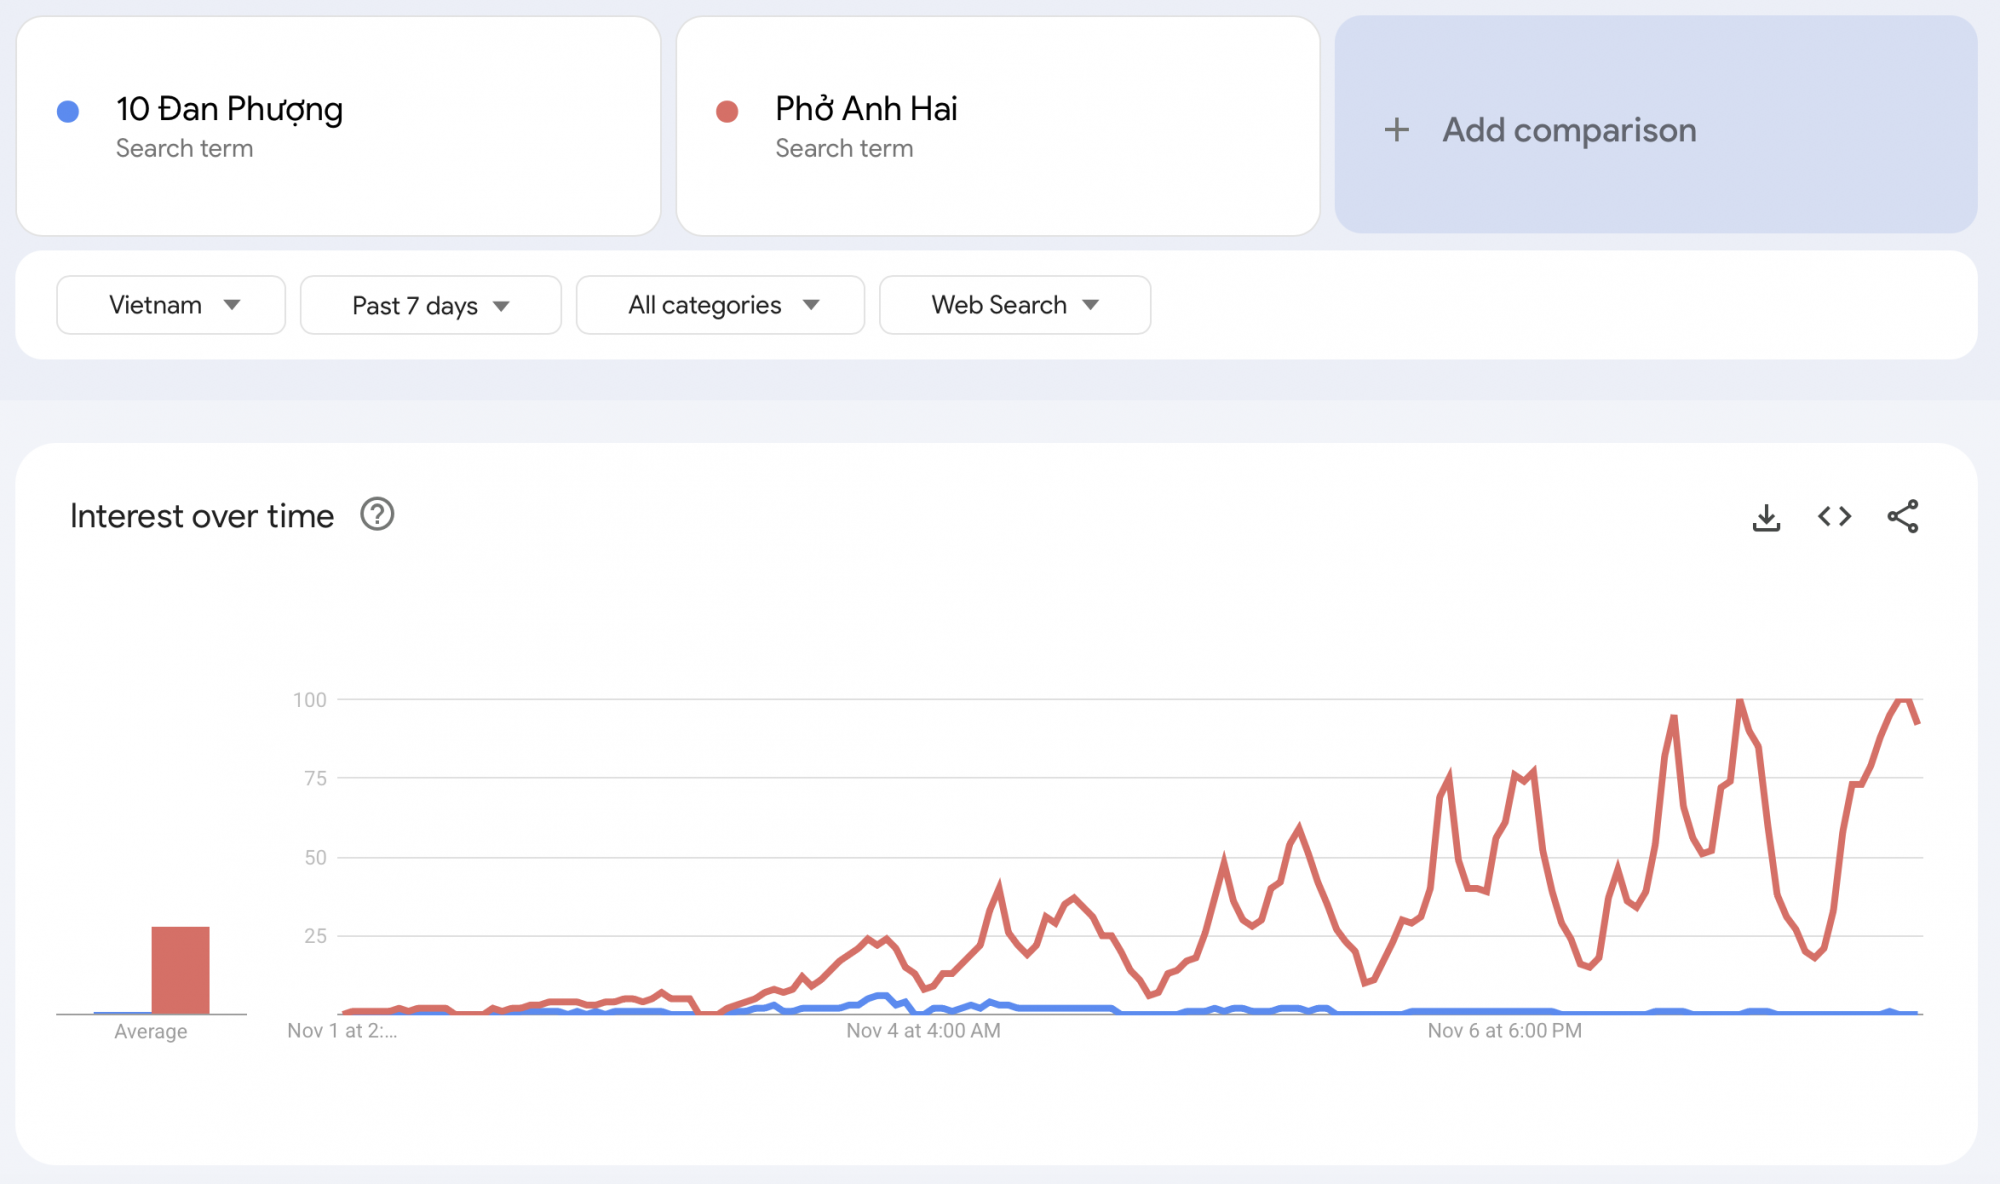Viewport: 2000px width, 1184px height.
Task: Share the Interest over time chart
Action: (x=1902, y=517)
